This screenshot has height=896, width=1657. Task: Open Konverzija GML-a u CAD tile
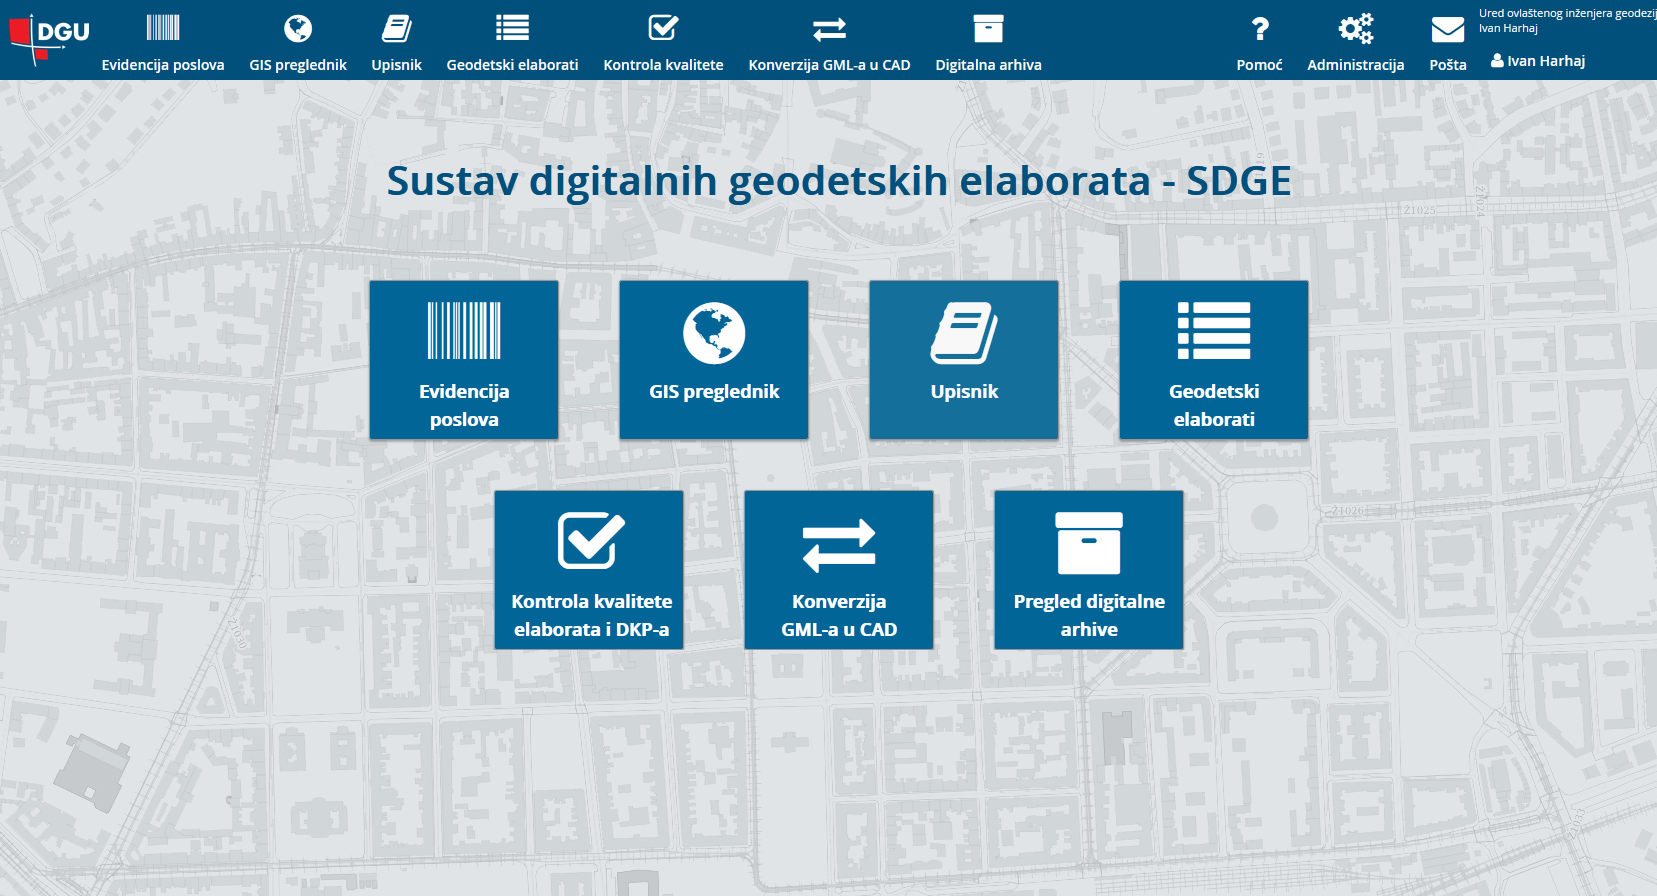[839, 570]
